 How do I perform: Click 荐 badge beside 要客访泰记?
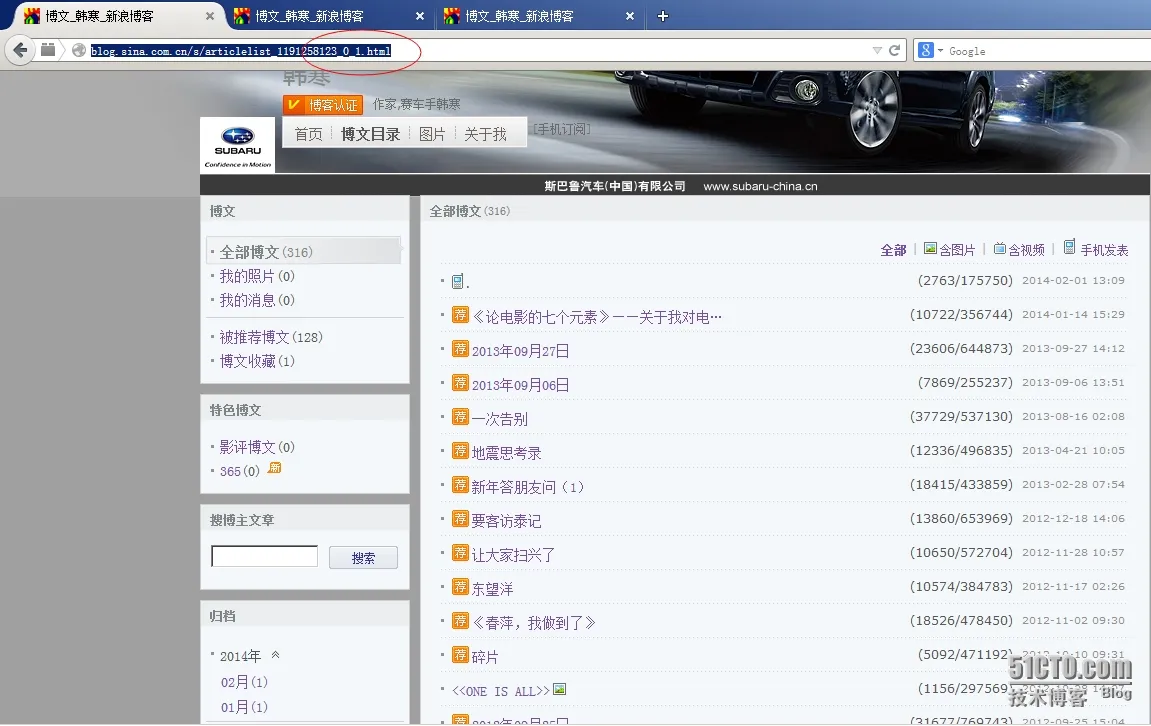point(460,518)
